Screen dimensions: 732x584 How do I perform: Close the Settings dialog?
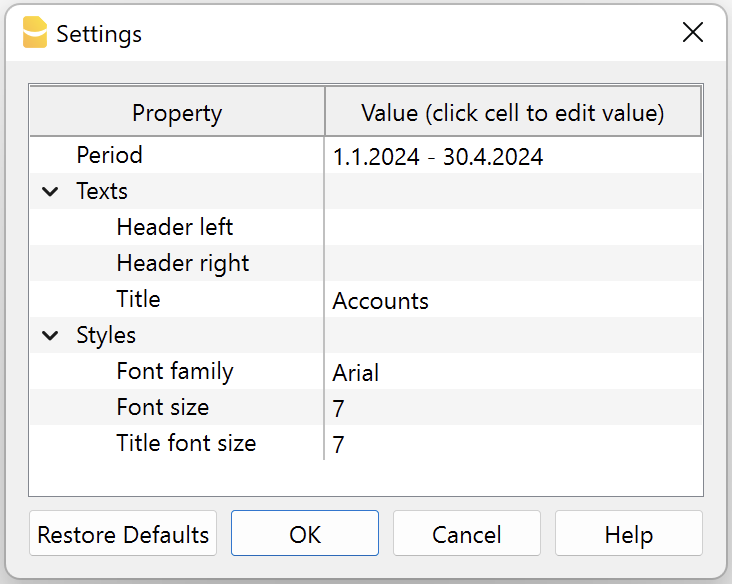point(692,33)
